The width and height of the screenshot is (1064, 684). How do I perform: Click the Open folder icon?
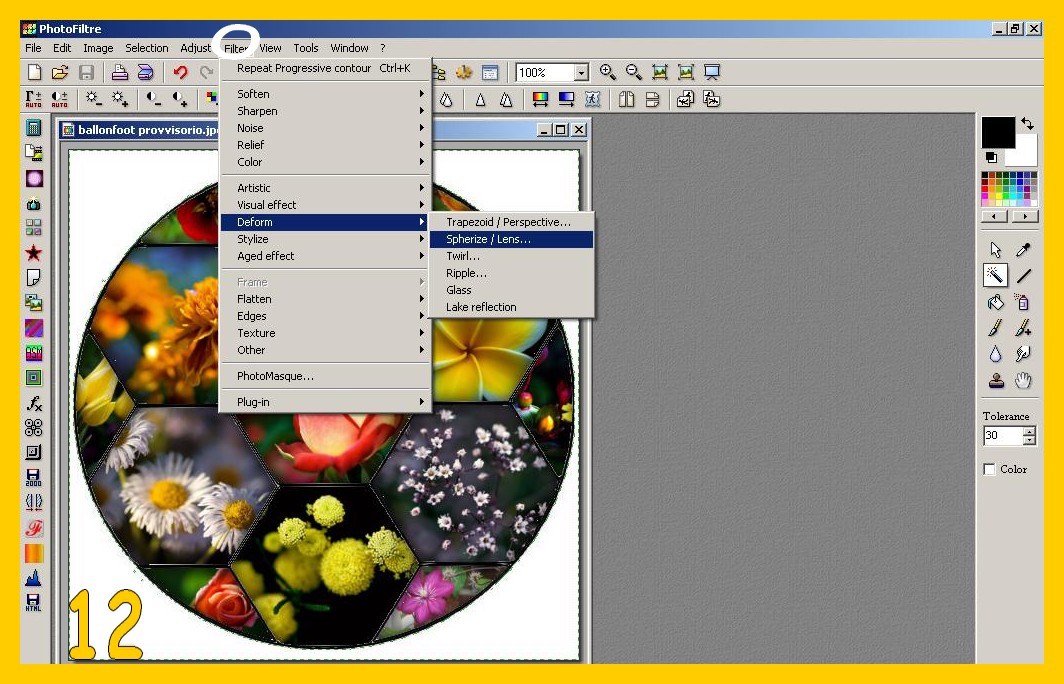tap(60, 72)
